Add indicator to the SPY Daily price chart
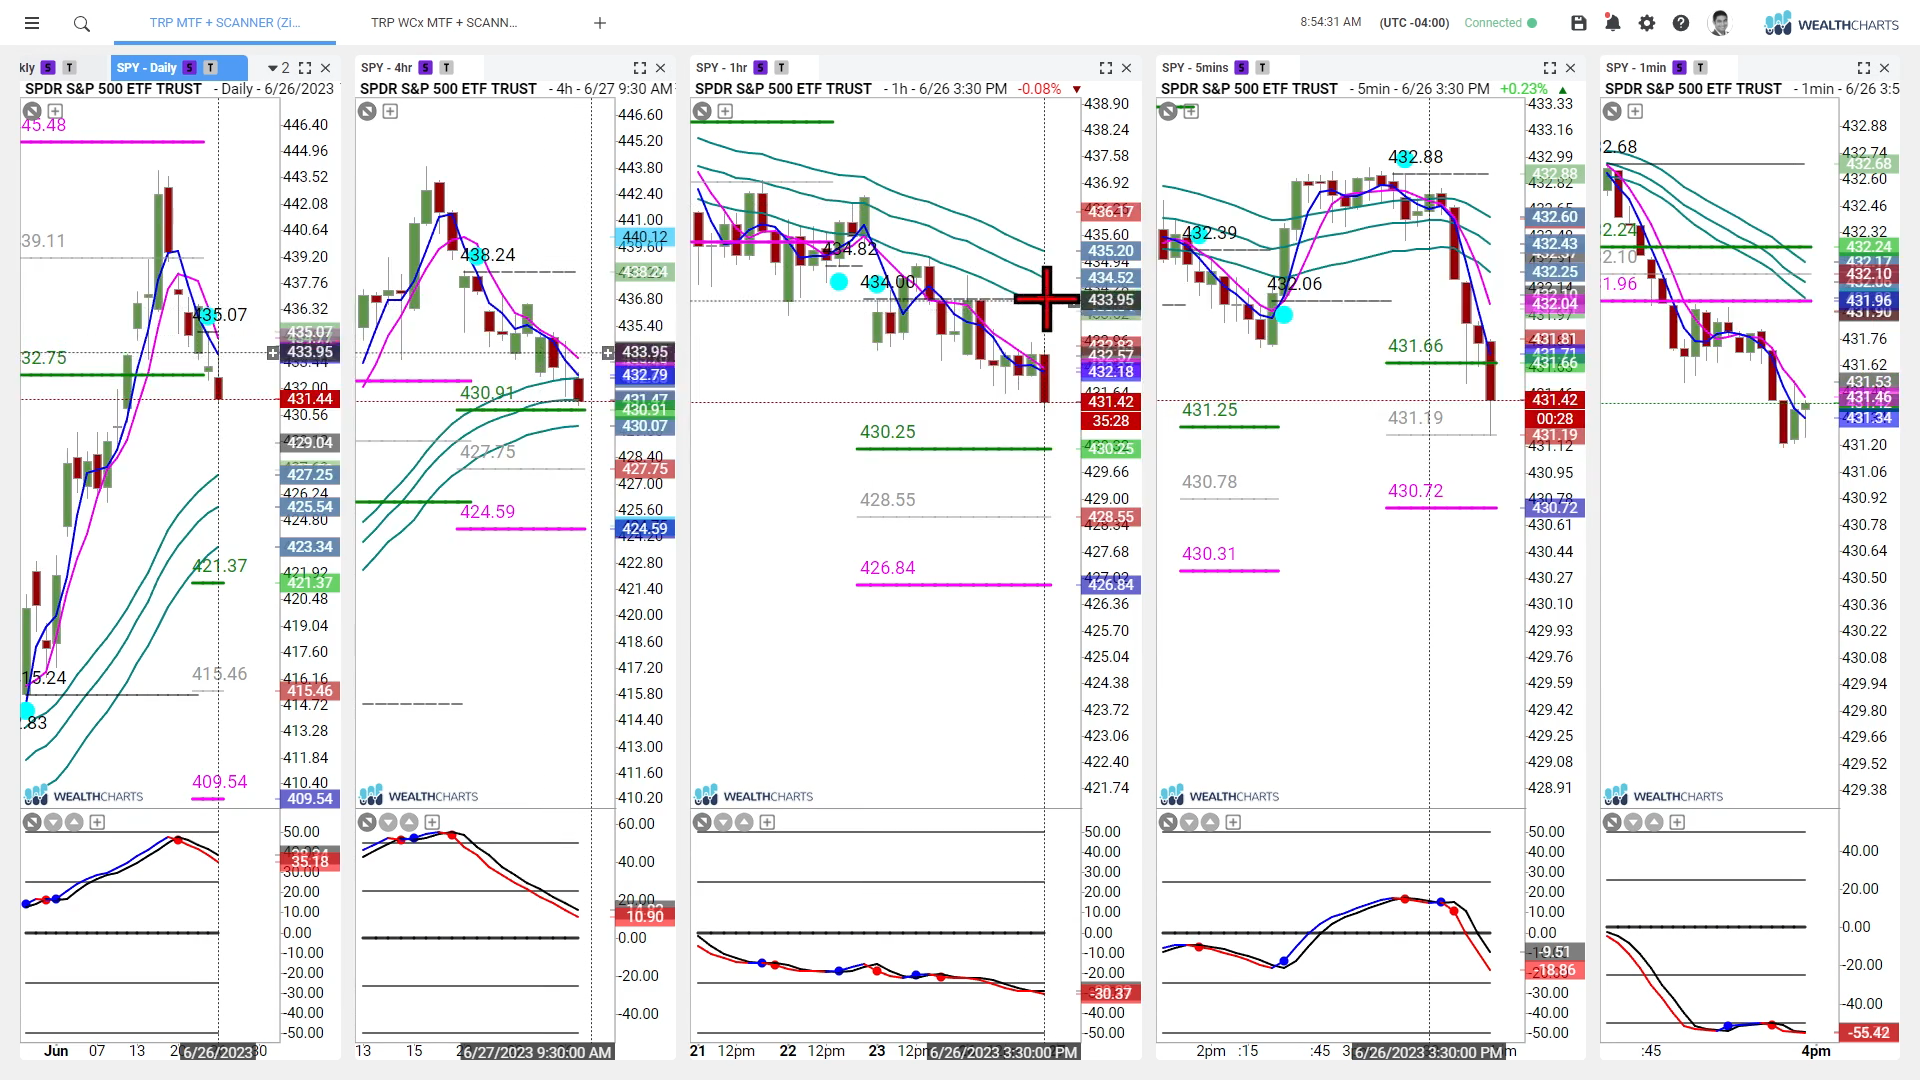The height and width of the screenshot is (1080, 1920). 55,111
